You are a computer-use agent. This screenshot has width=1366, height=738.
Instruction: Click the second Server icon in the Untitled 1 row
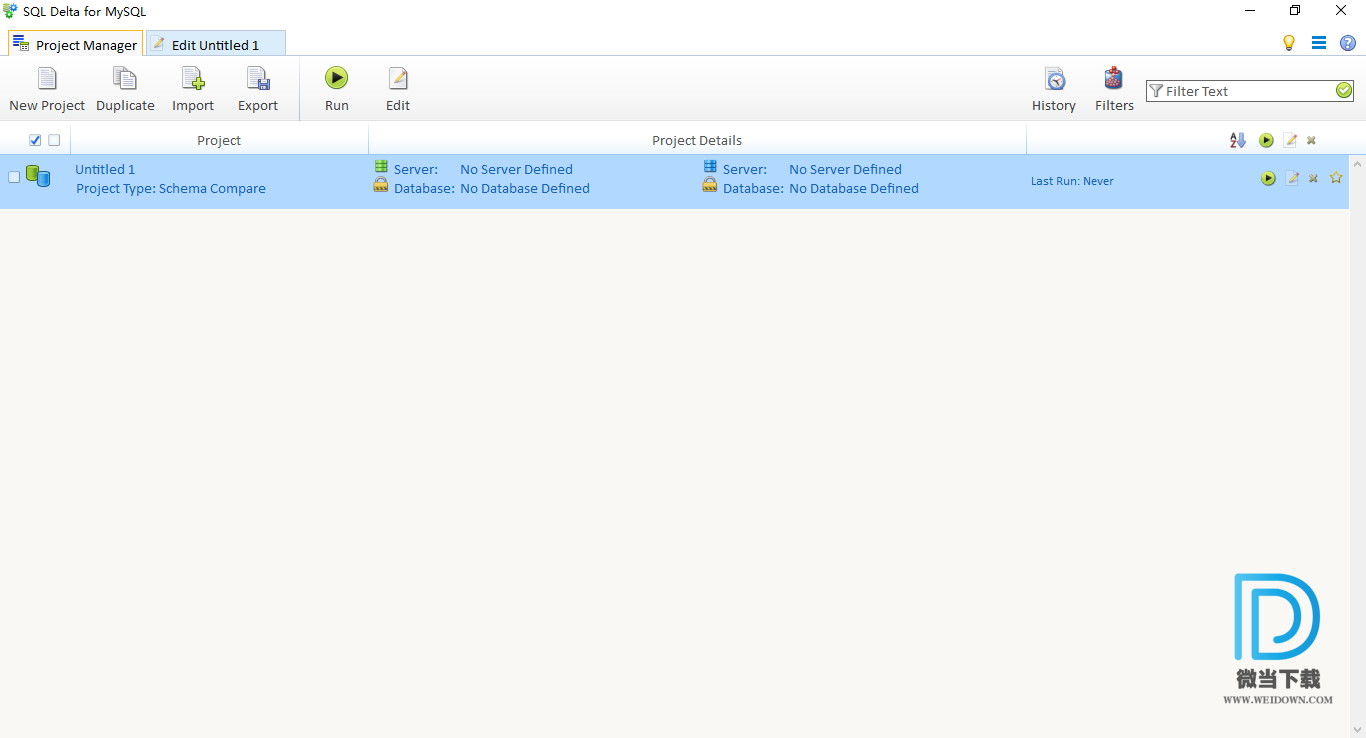710,166
